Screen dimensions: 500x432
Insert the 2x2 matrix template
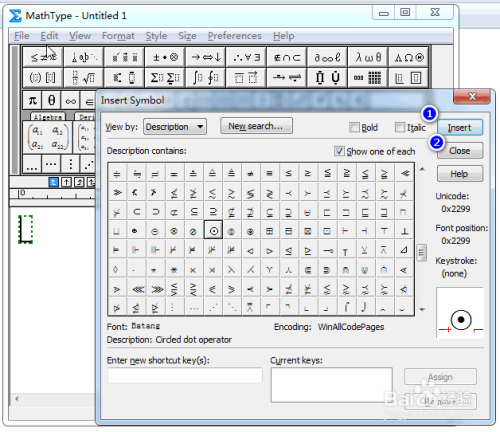tap(48, 137)
